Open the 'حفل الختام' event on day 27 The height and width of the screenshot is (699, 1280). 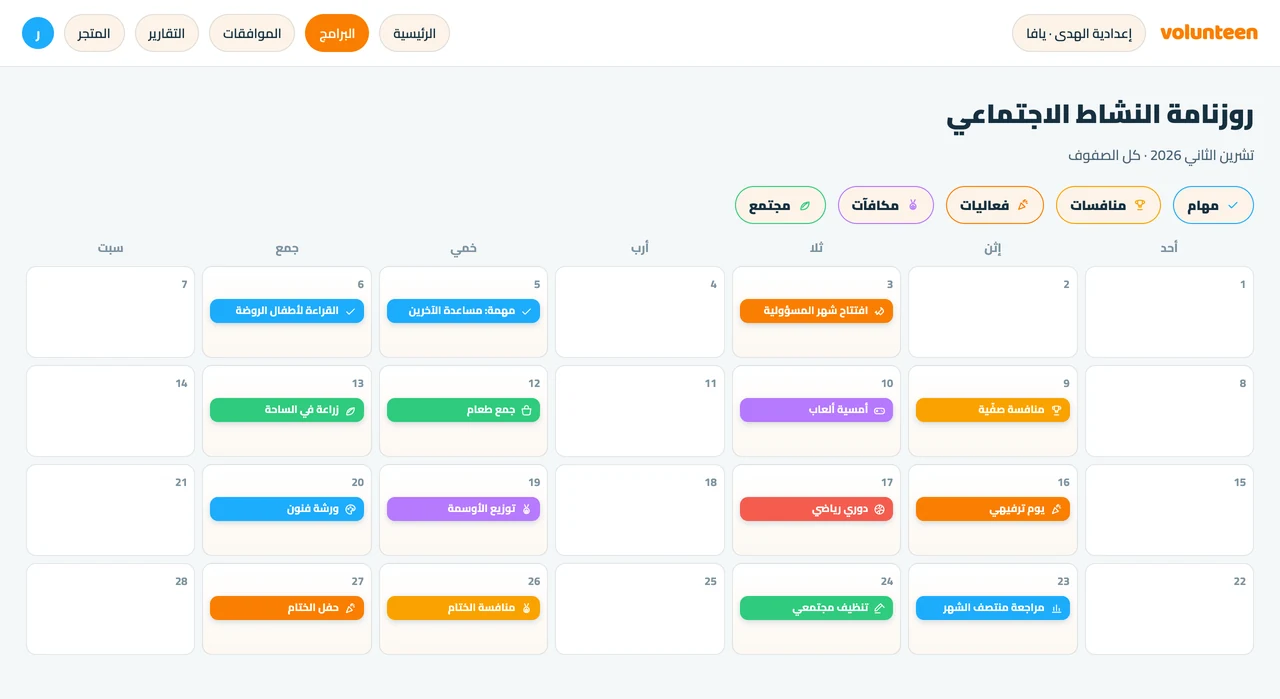tap(287, 608)
